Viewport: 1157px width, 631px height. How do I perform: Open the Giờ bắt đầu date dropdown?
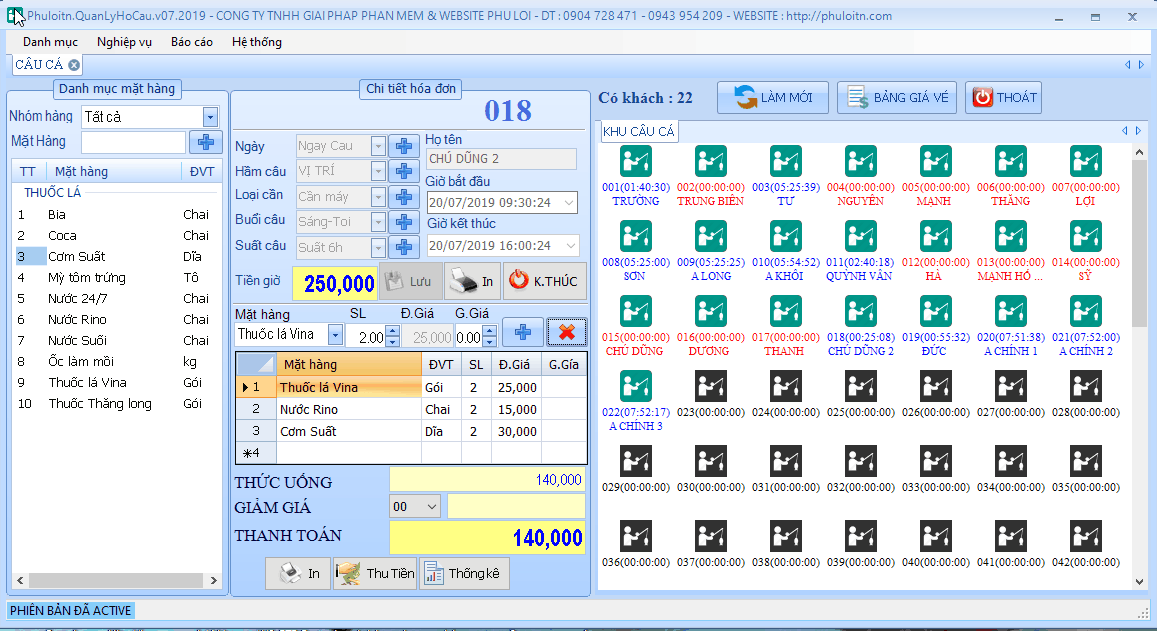tap(569, 202)
